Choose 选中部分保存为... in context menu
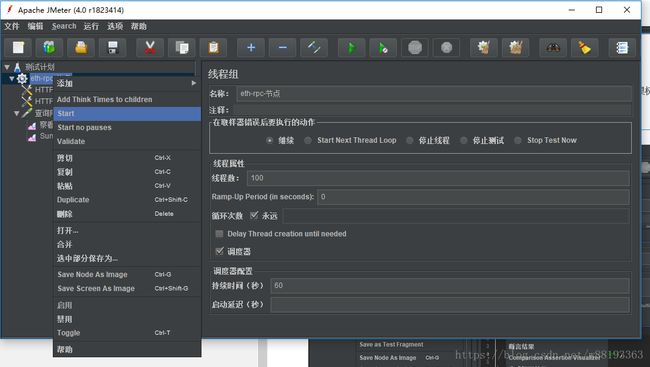The image size is (650, 367). 127,258
